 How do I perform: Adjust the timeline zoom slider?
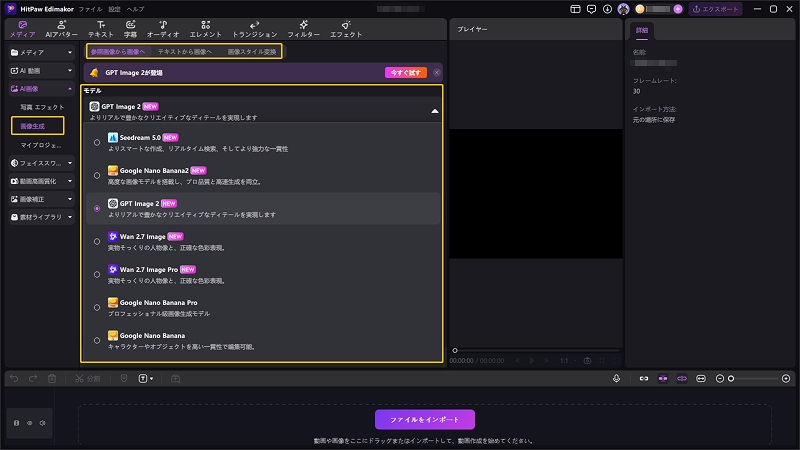754,379
